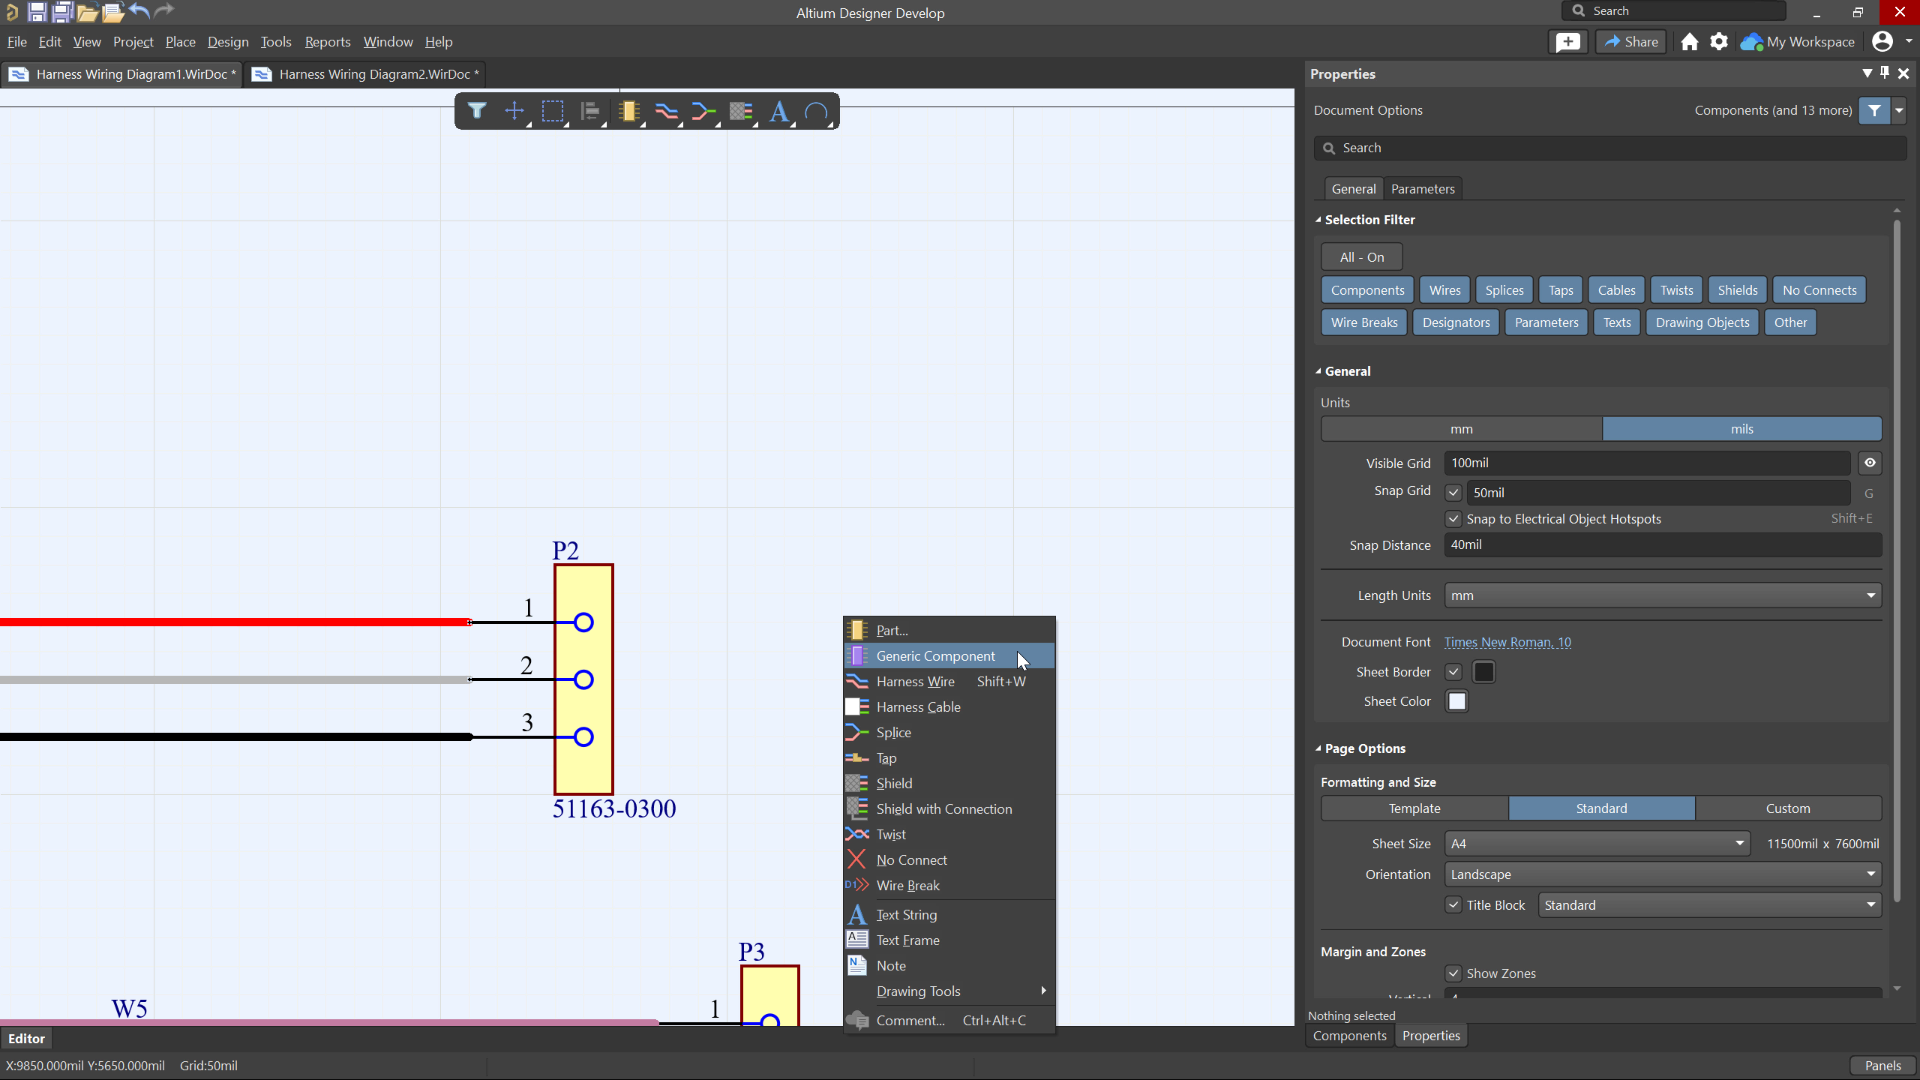Choose the rectangle selection tool
The height and width of the screenshot is (1080, 1920).
[x=552, y=111]
